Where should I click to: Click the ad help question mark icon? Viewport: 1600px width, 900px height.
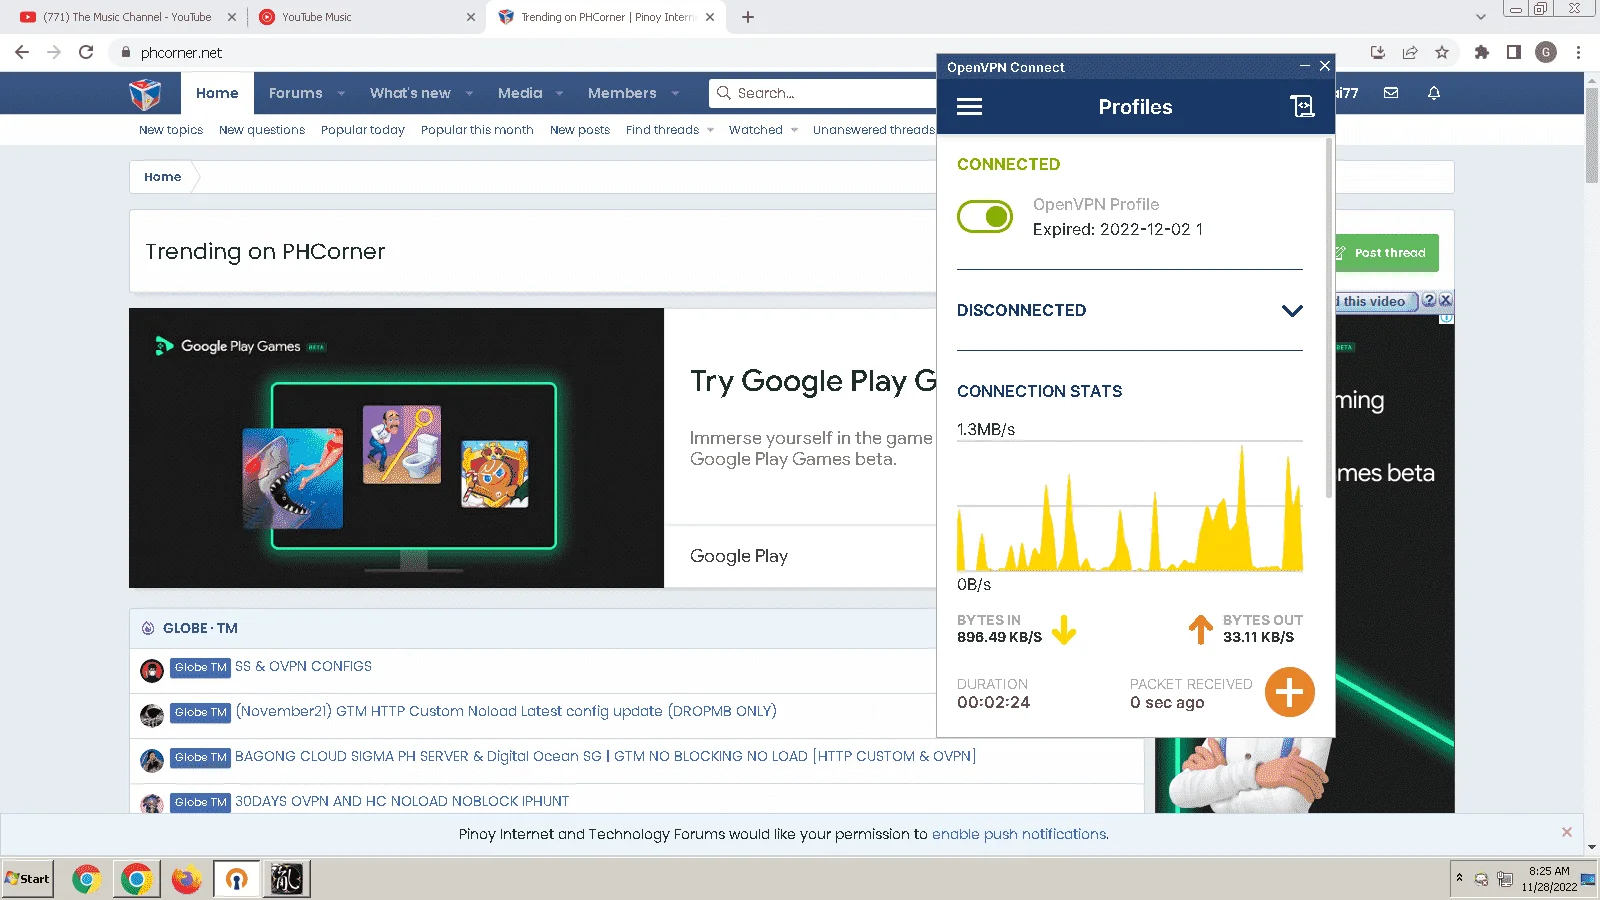point(1429,300)
